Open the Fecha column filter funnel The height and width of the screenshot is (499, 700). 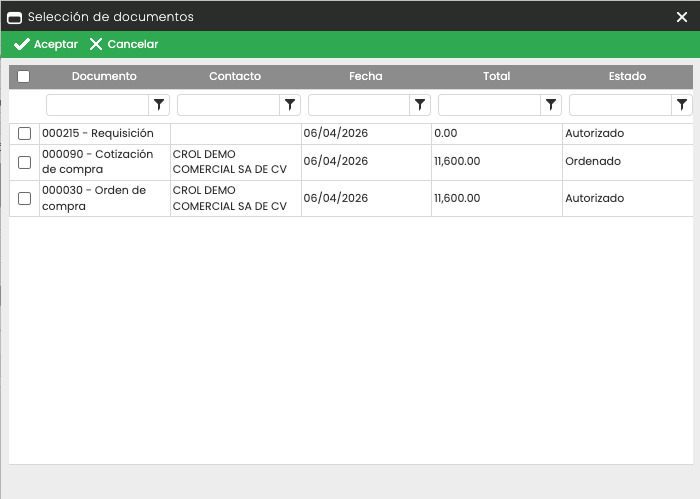[x=420, y=105]
